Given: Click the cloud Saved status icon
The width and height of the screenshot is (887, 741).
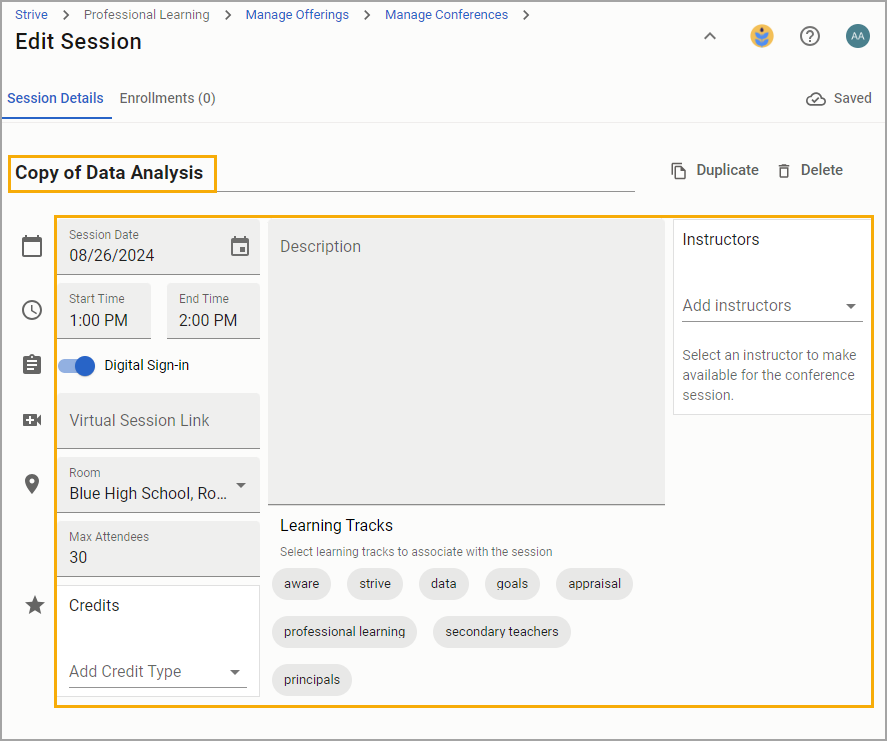Looking at the screenshot, I should click(x=815, y=99).
